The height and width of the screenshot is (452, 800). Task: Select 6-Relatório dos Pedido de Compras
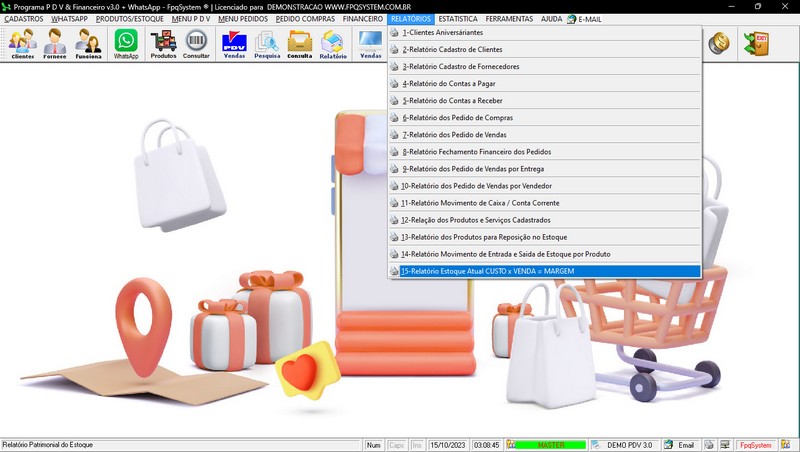point(544,118)
